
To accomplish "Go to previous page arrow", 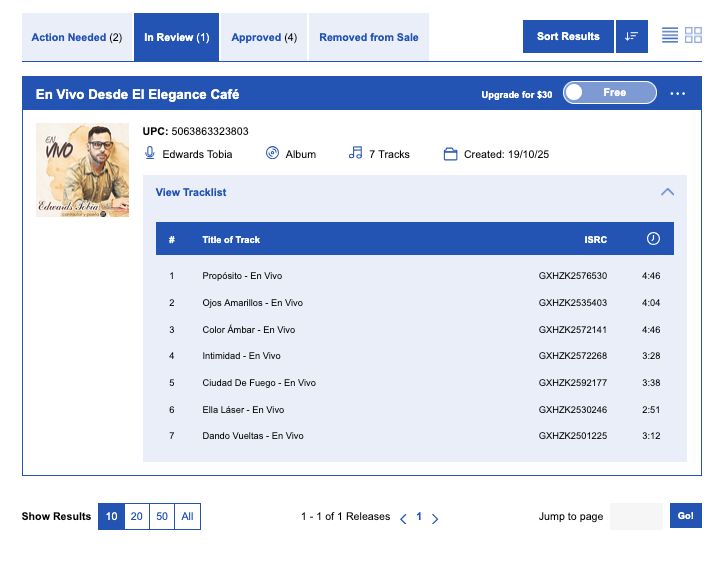I will click(403, 518).
